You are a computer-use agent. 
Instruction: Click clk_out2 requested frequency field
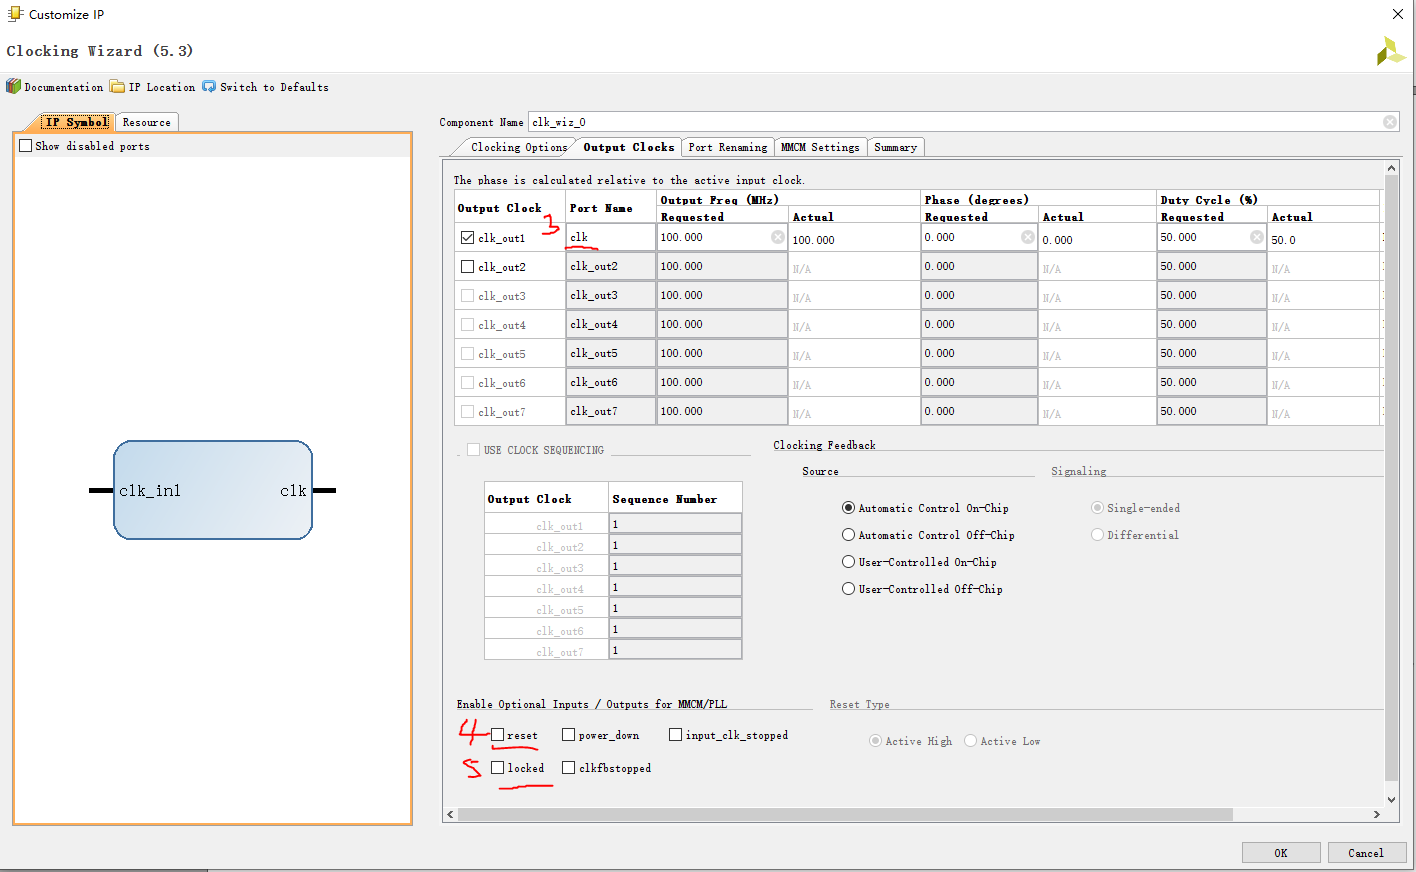722,266
